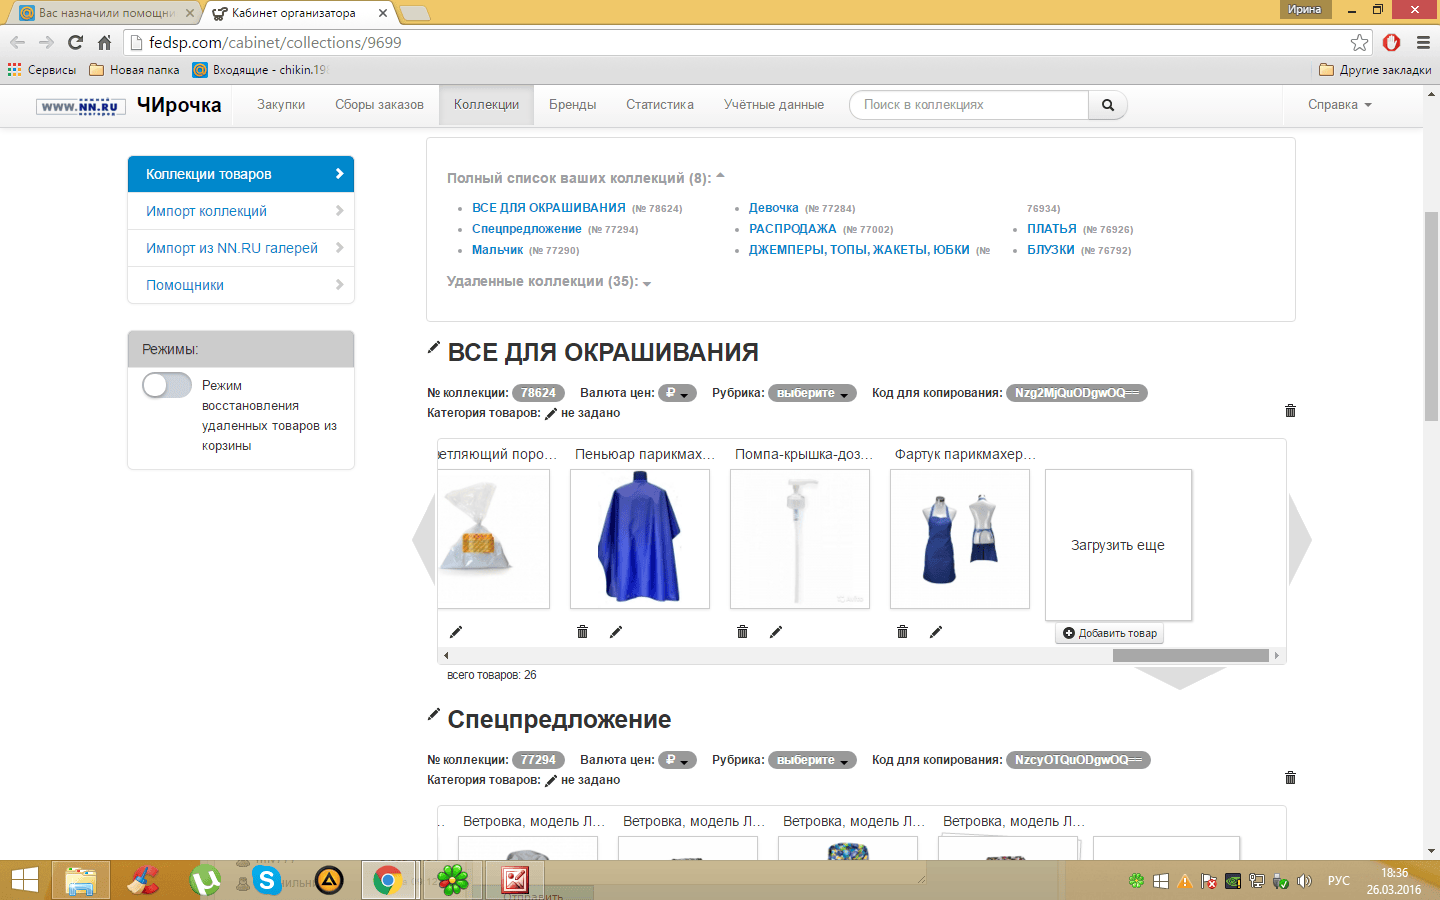Click the Добавить товар button
Image resolution: width=1440 pixels, height=900 pixels.
pyautogui.click(x=1110, y=633)
